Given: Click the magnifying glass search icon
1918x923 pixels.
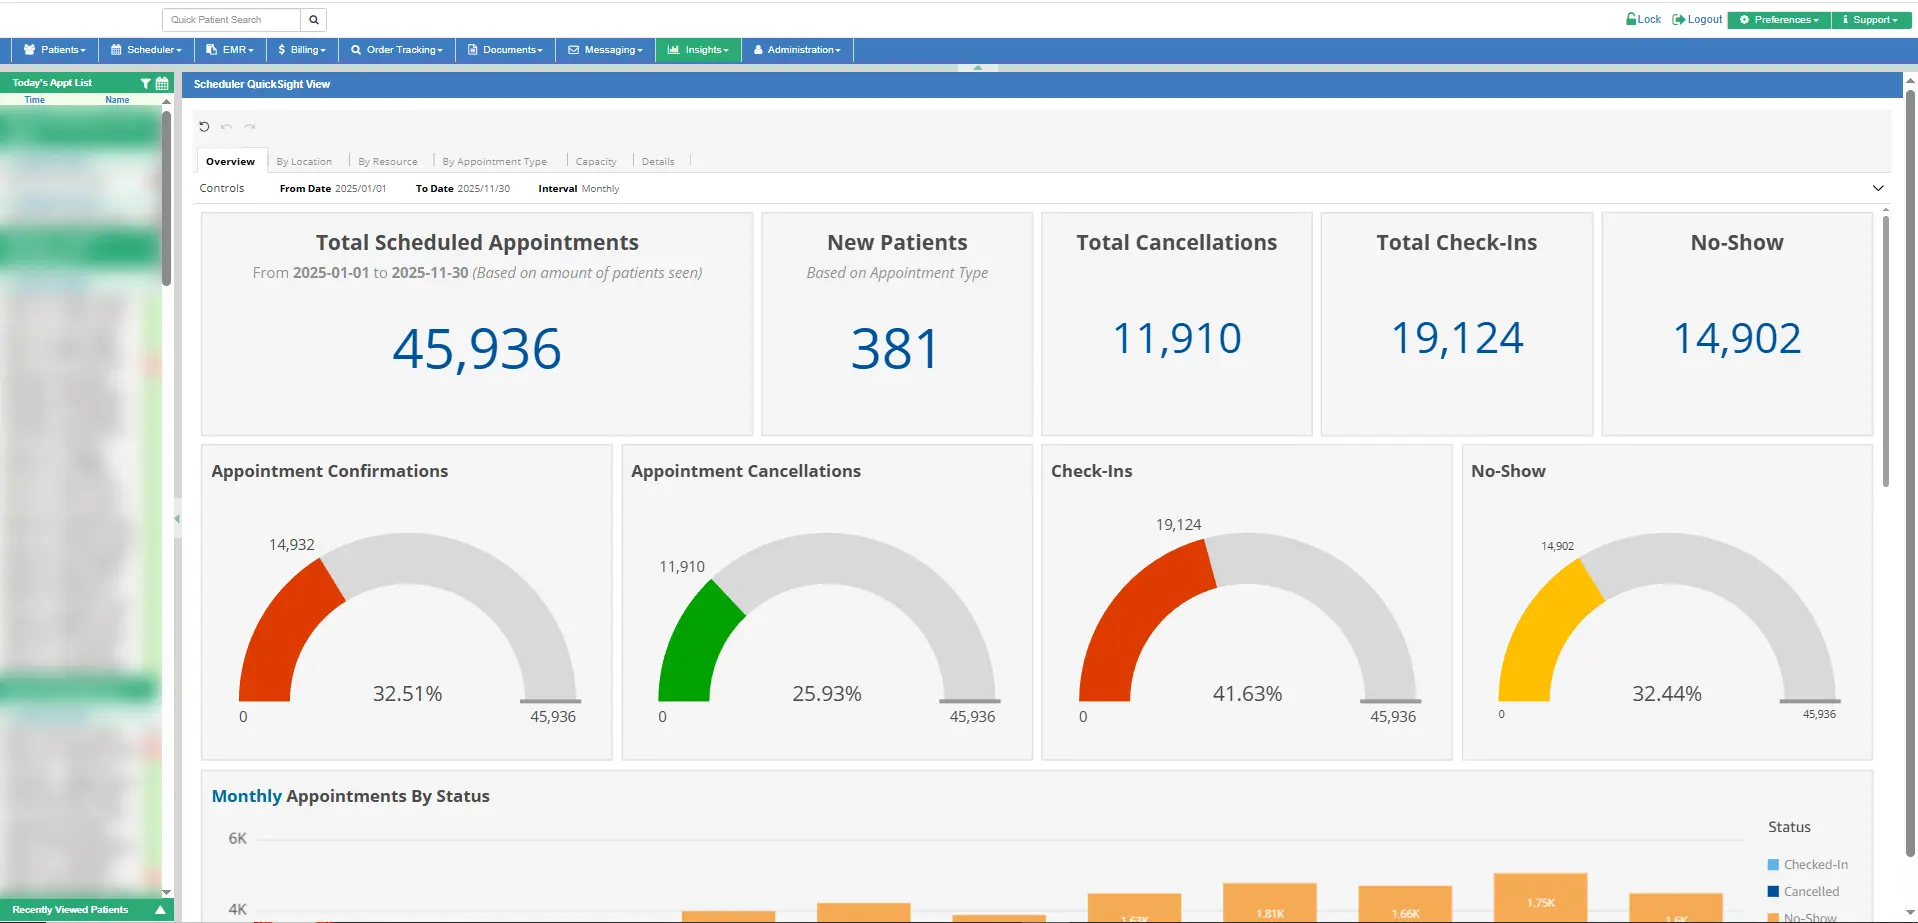Looking at the screenshot, I should point(313,19).
